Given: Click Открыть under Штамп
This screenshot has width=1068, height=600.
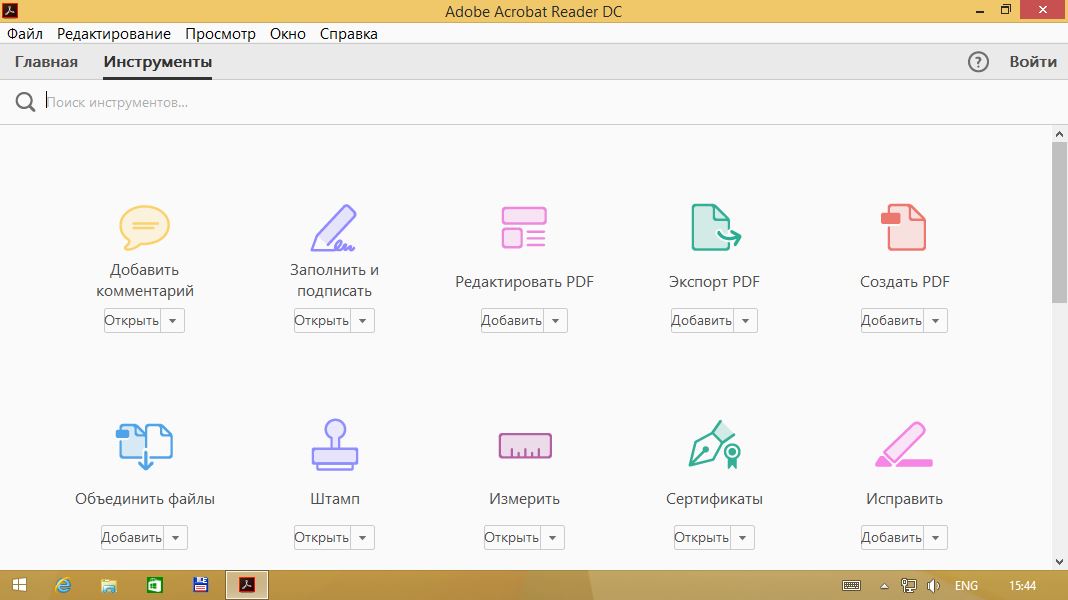Looking at the screenshot, I should (321, 537).
